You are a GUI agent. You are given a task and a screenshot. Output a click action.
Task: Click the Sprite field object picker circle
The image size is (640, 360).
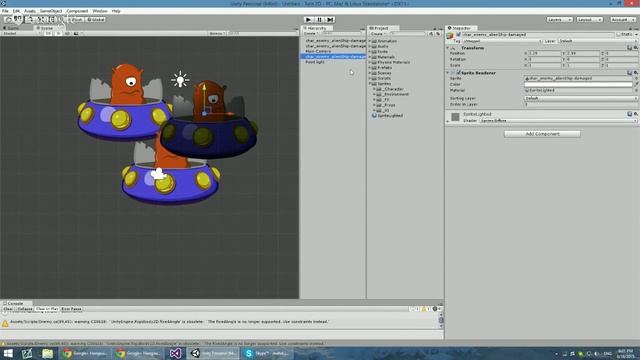coord(636,78)
